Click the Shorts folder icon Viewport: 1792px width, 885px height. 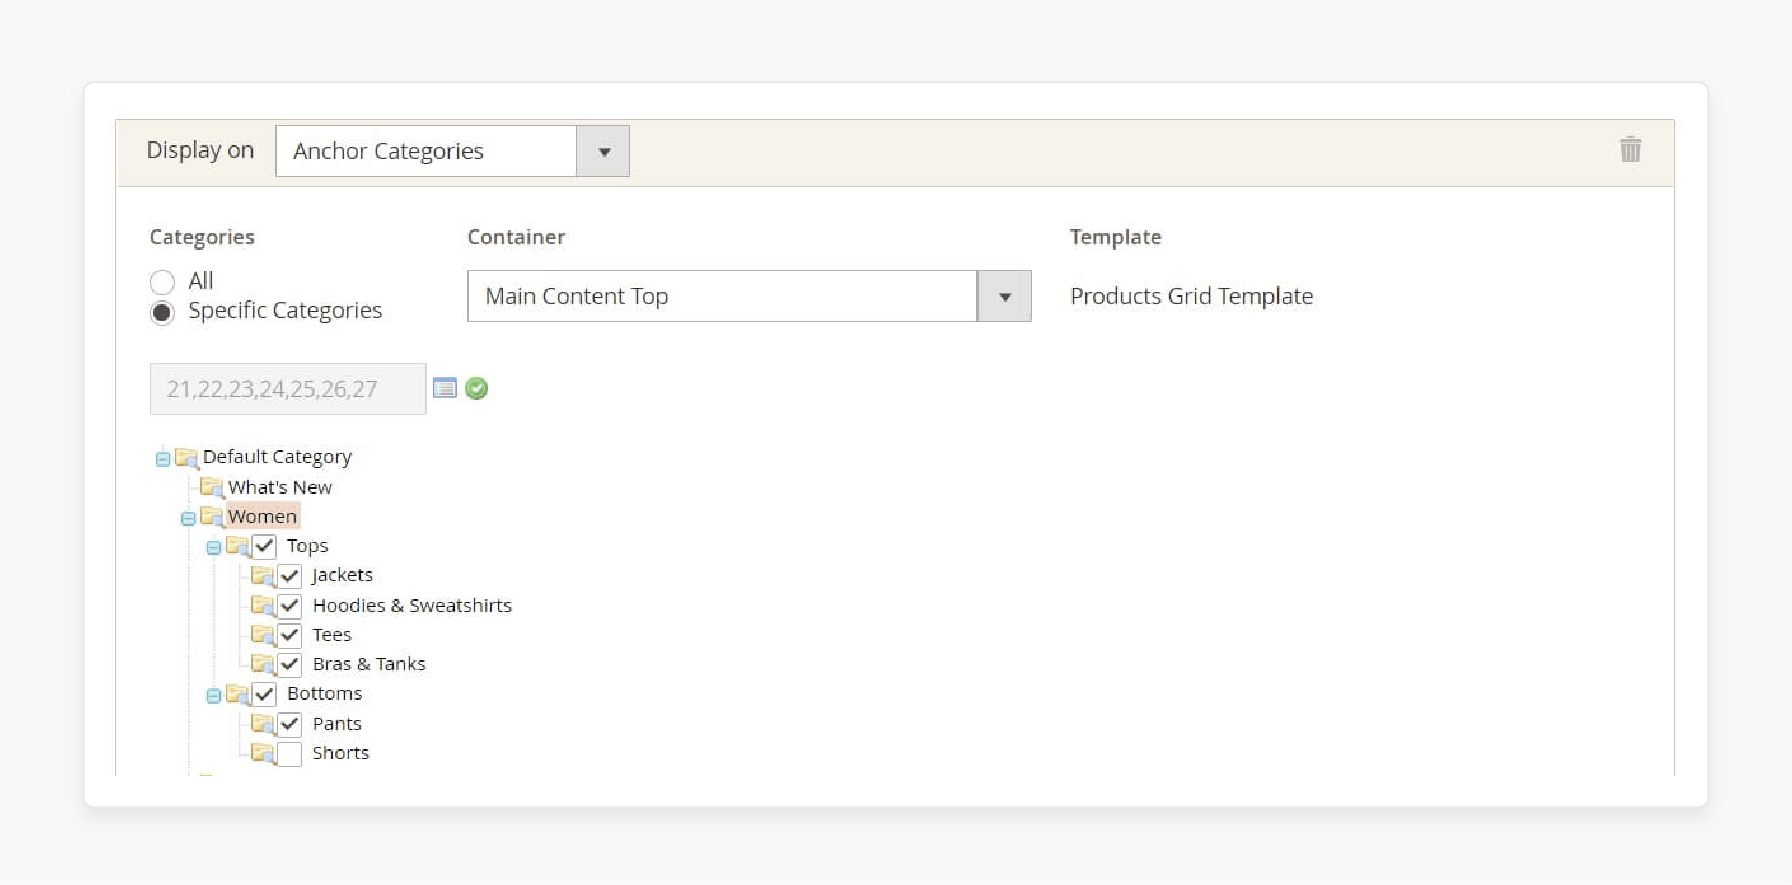[x=263, y=752]
